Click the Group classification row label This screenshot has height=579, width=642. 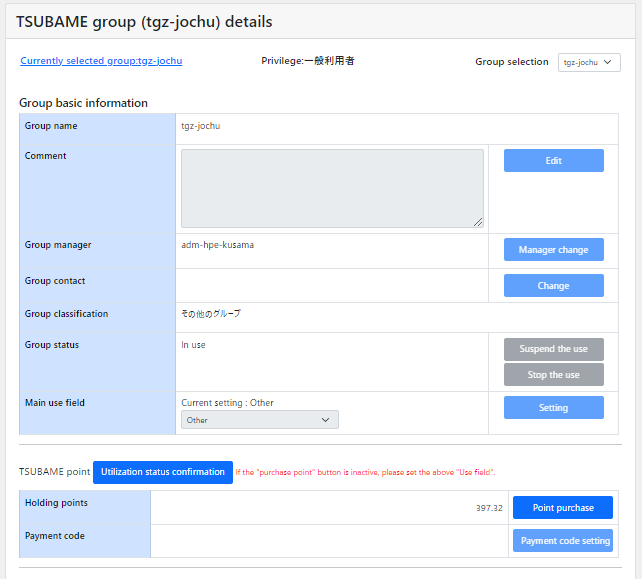click(66, 314)
